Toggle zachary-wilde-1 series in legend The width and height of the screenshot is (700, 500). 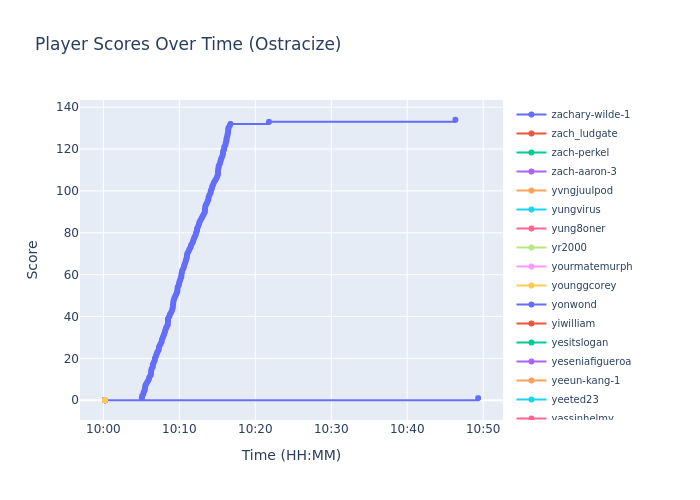click(x=590, y=115)
